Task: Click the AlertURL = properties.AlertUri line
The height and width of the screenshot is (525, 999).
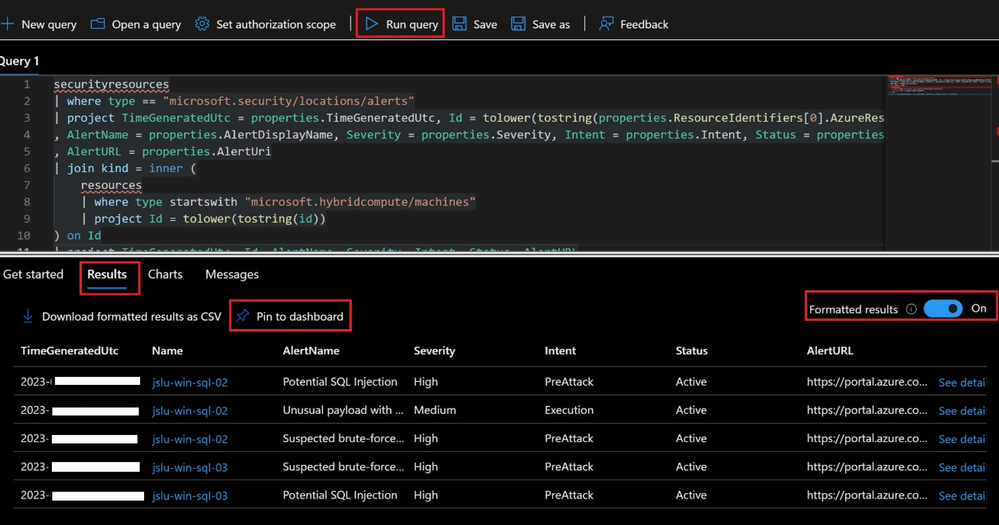Action: pos(162,152)
